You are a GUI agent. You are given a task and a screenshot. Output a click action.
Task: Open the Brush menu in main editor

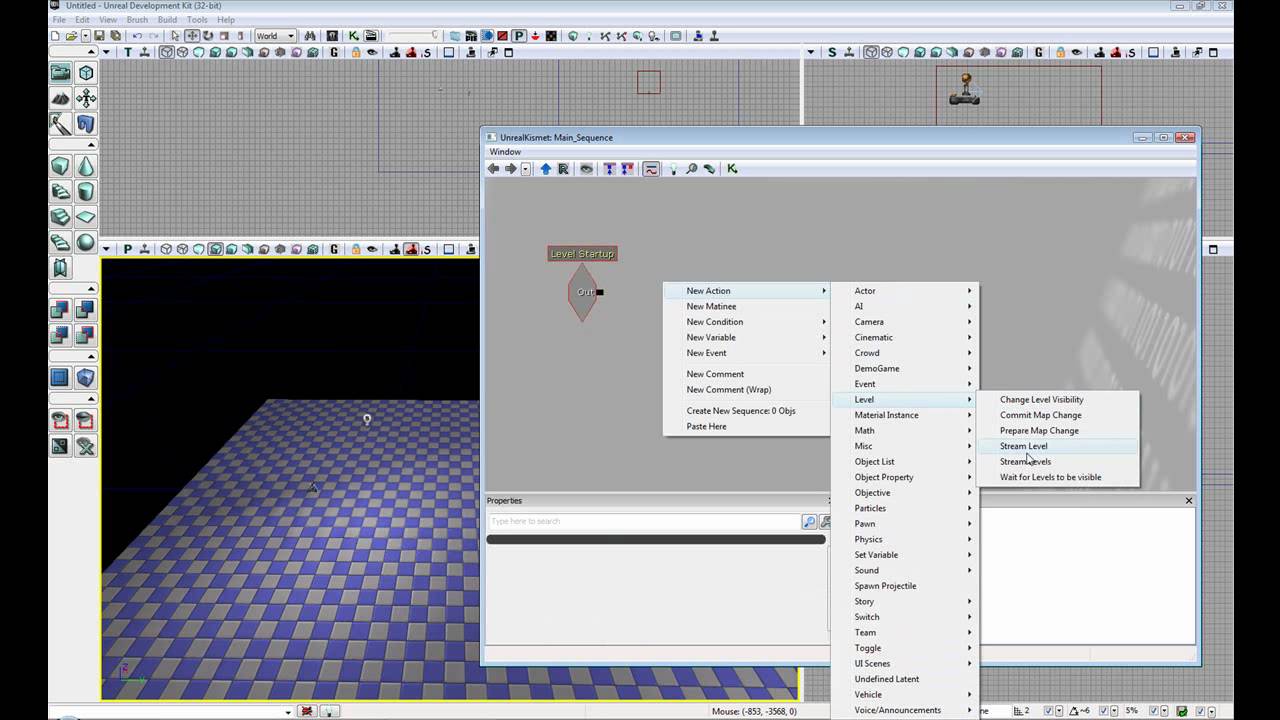click(x=137, y=20)
